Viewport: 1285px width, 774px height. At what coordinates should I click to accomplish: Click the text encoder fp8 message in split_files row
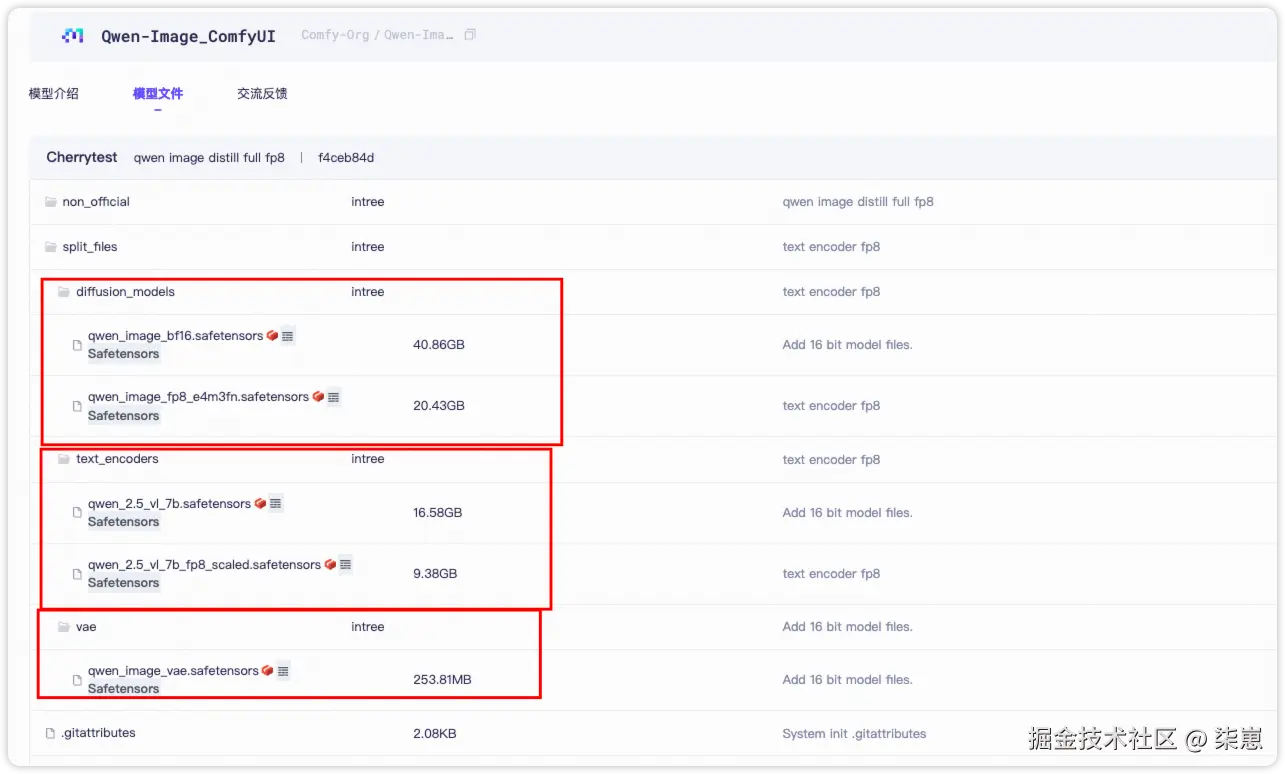pyautogui.click(x=831, y=247)
